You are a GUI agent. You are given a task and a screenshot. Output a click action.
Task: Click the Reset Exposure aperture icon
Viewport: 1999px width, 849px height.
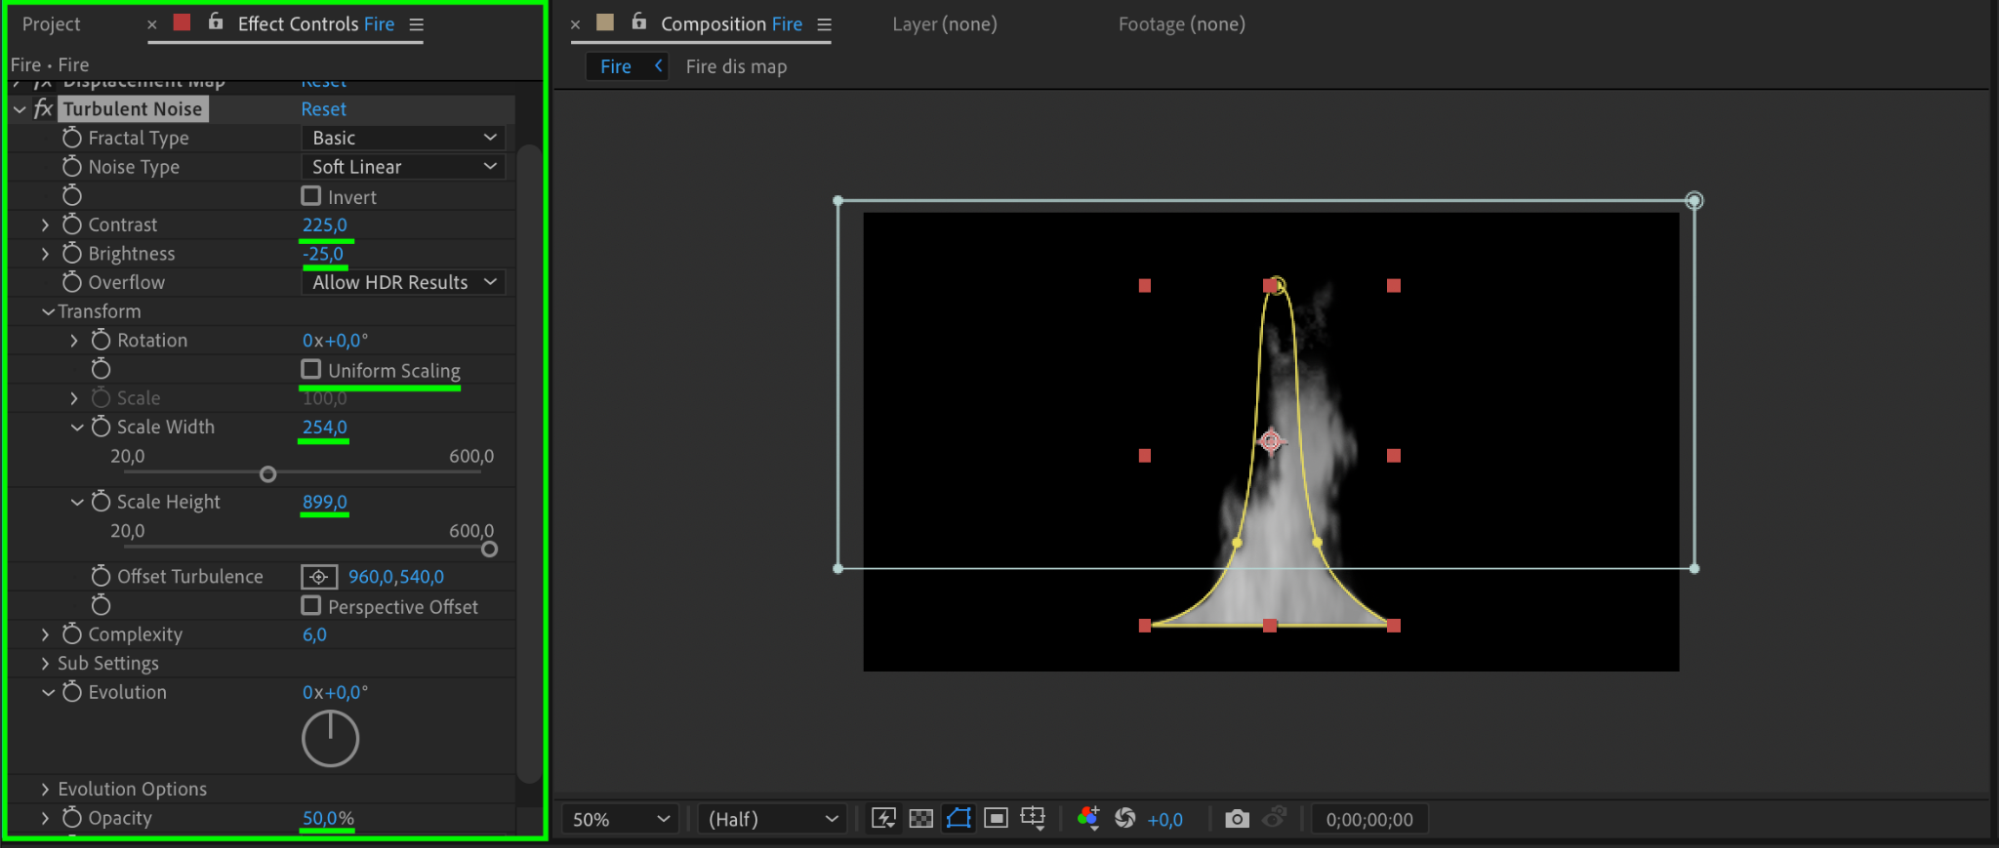(x=1125, y=819)
